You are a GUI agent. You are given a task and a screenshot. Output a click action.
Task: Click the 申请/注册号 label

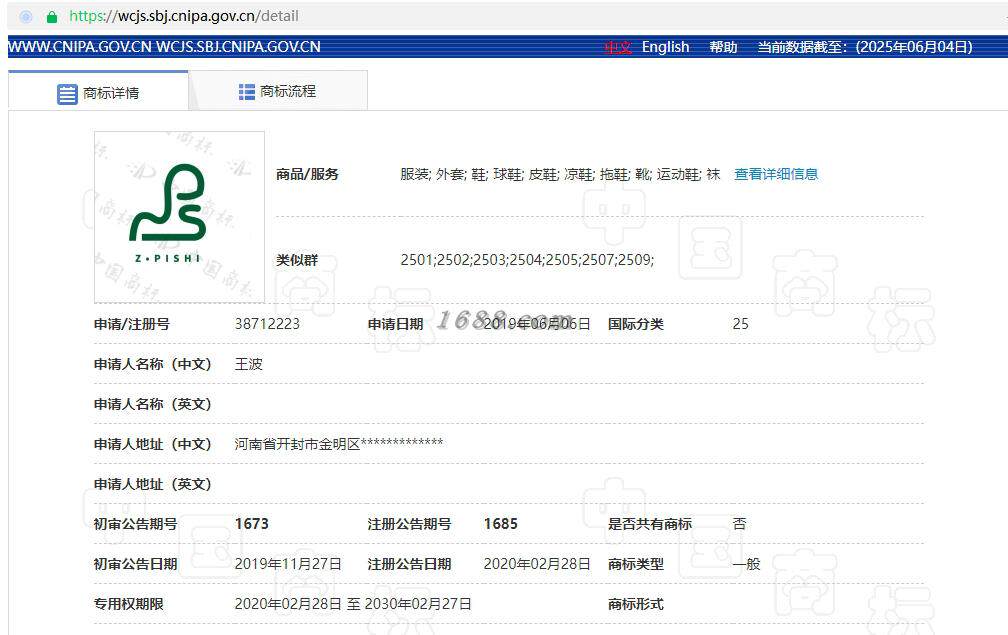click(132, 324)
